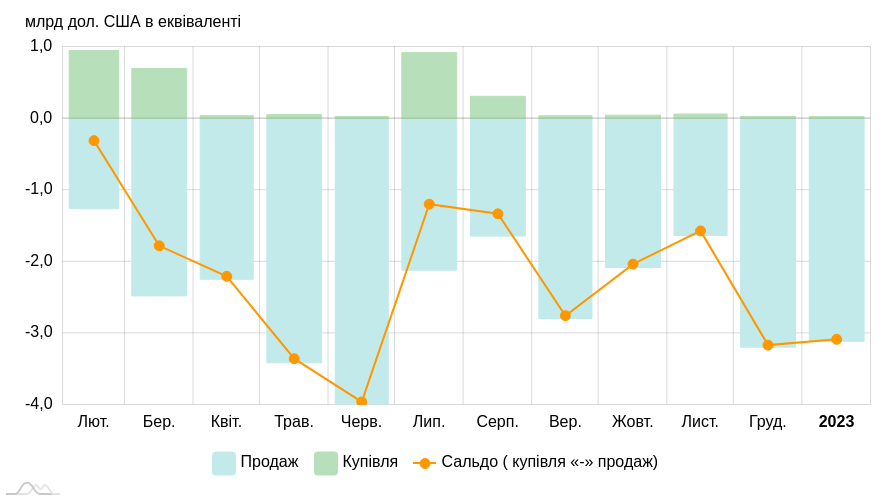This screenshot has height=500, width=891.
Task: Click the light blue Продаж legend swatch
Action: pos(224,463)
